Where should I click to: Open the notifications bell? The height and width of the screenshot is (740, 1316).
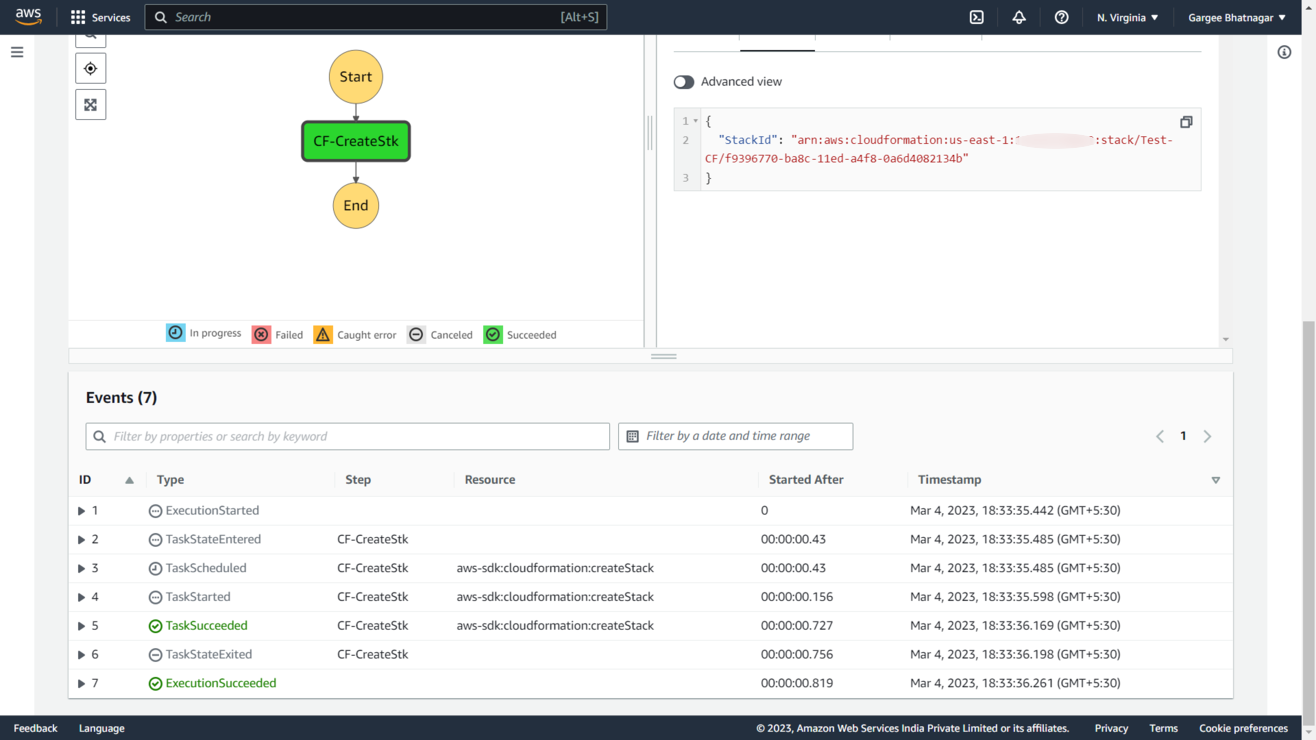(1018, 17)
